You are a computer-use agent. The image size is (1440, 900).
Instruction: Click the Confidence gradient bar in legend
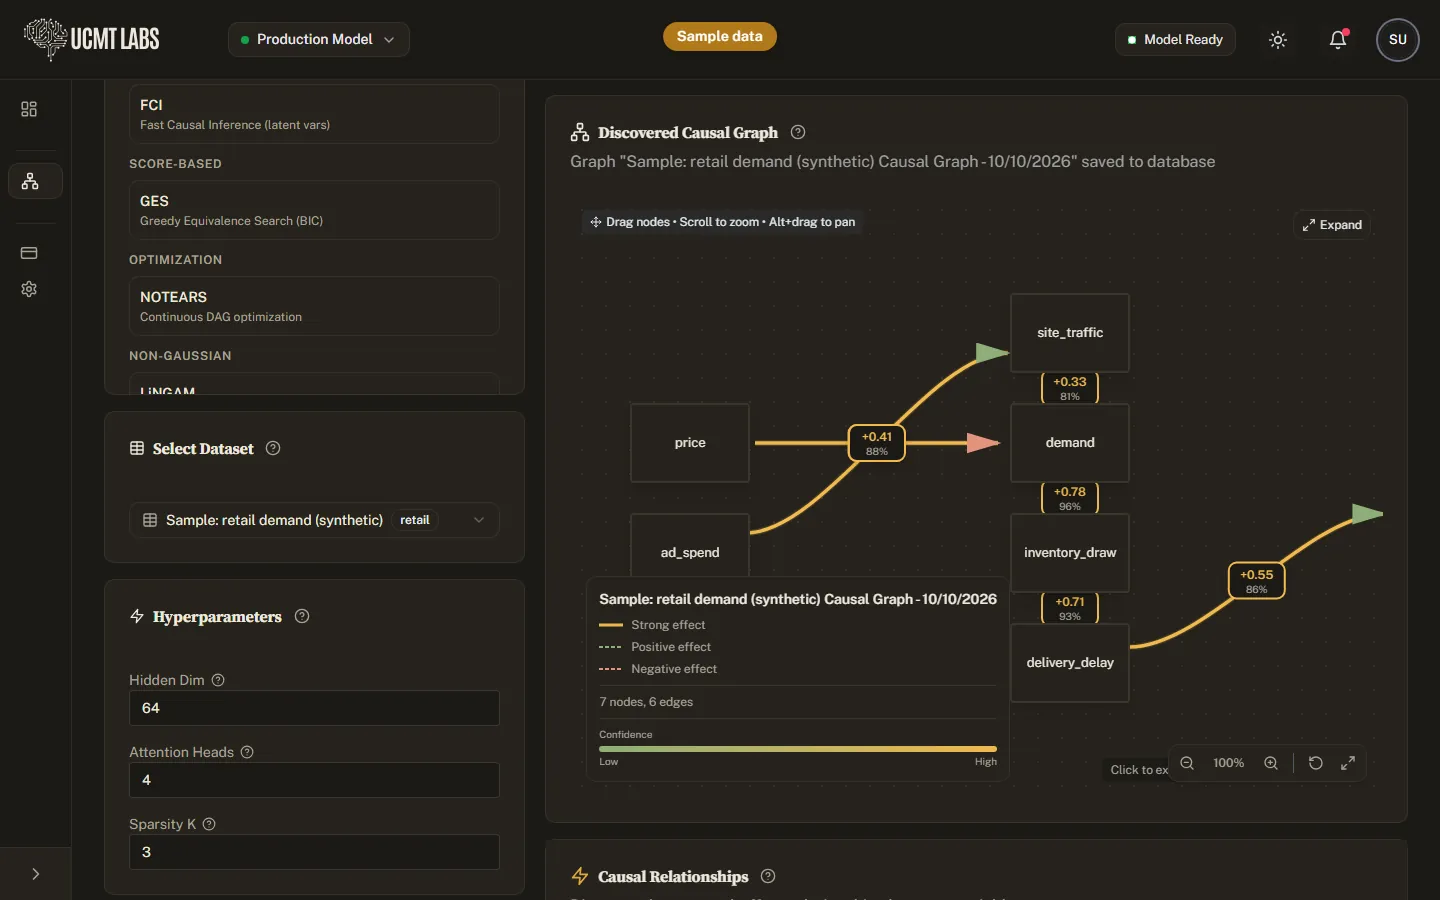[x=798, y=748]
